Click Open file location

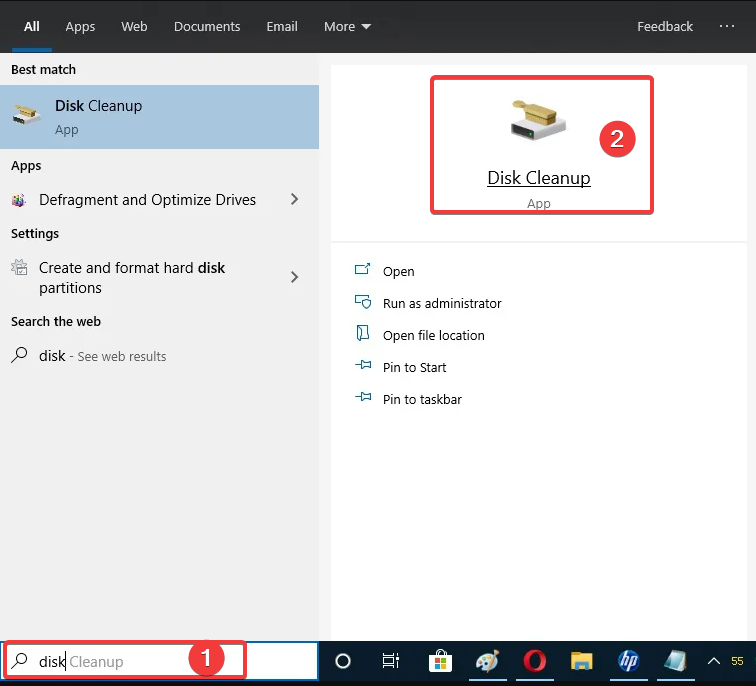tap(433, 335)
